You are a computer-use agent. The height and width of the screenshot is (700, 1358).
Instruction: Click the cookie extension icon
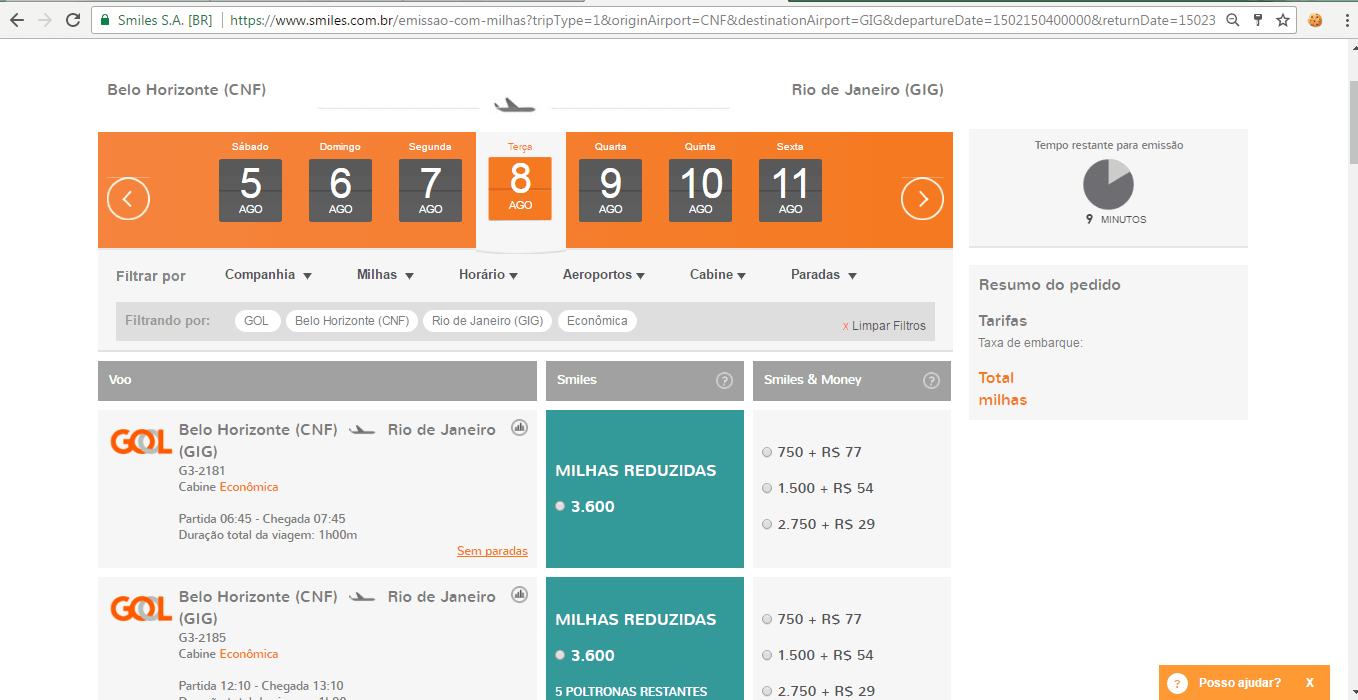point(1315,19)
